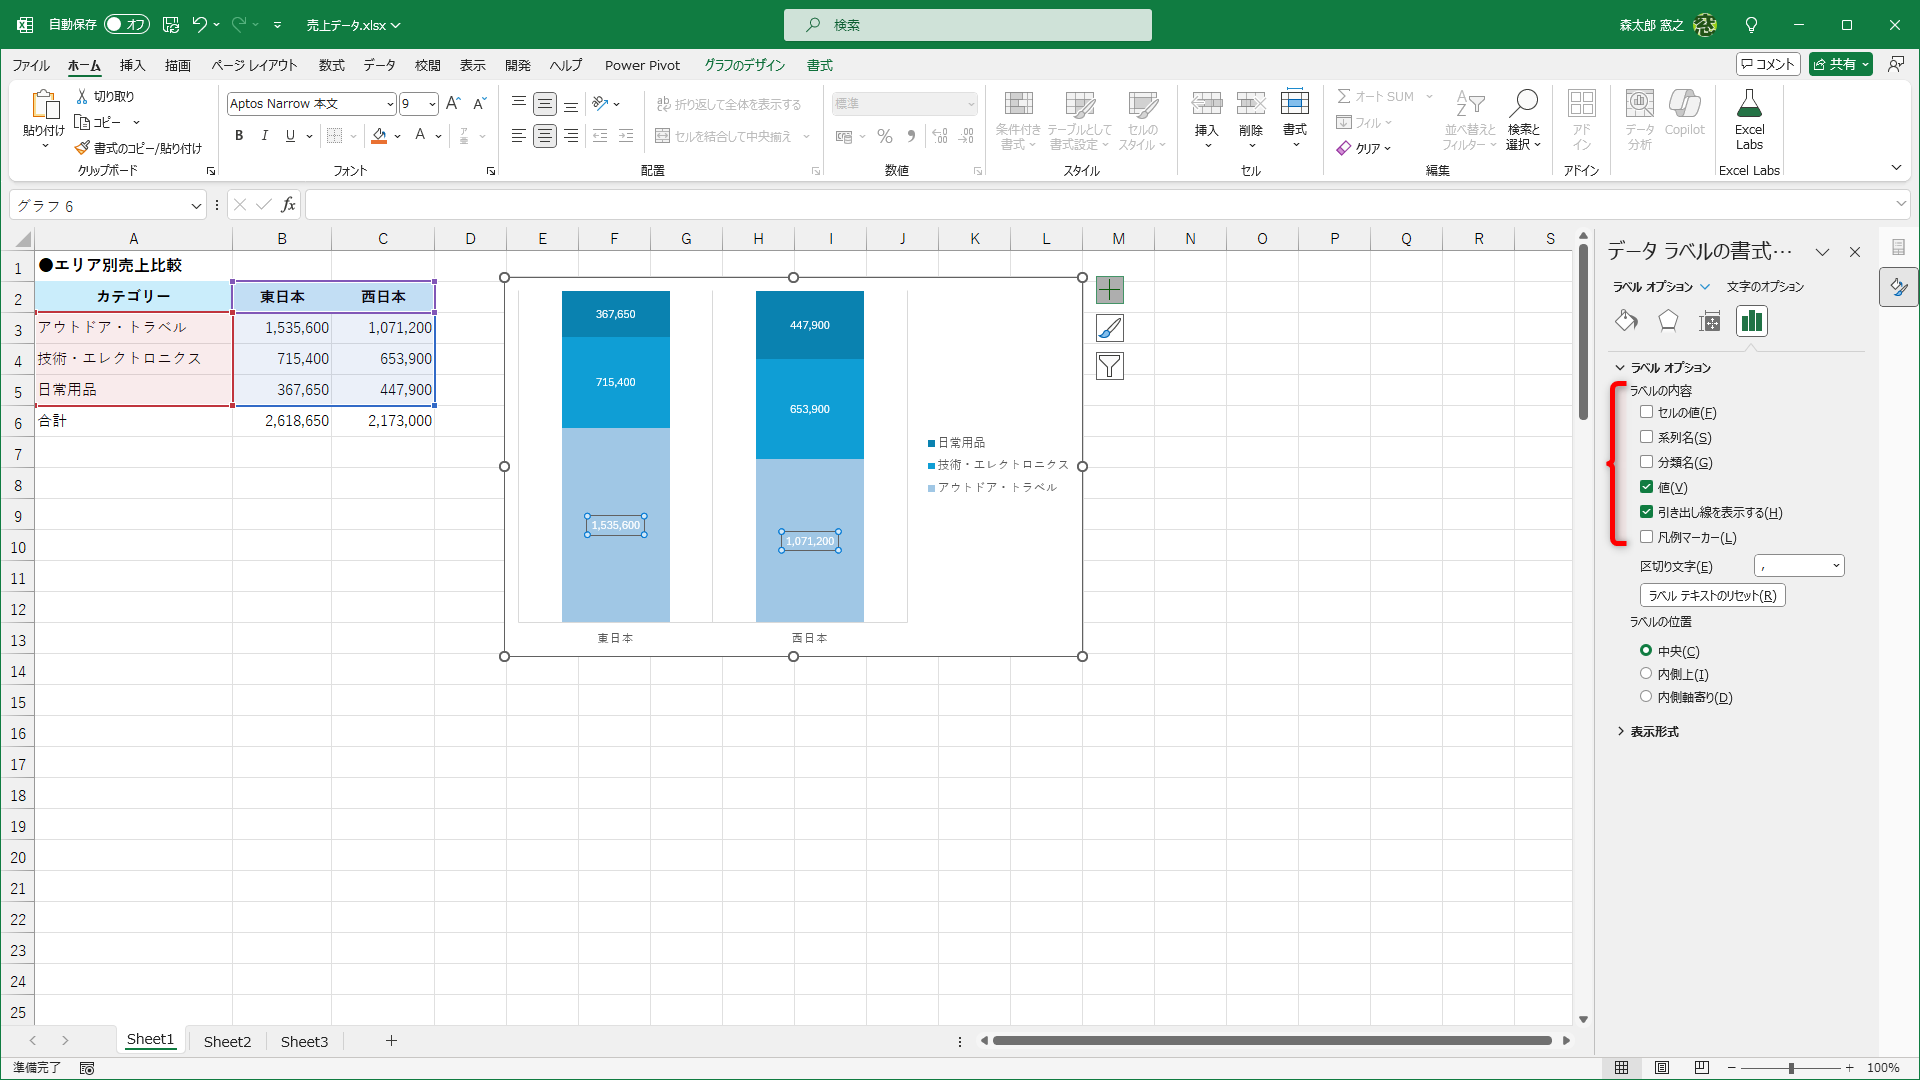Uncheck the 値 checkbox

coord(1646,487)
